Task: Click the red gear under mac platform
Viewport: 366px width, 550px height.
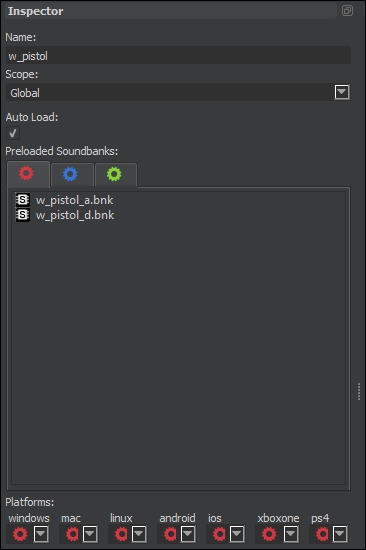Action: [x=72, y=534]
